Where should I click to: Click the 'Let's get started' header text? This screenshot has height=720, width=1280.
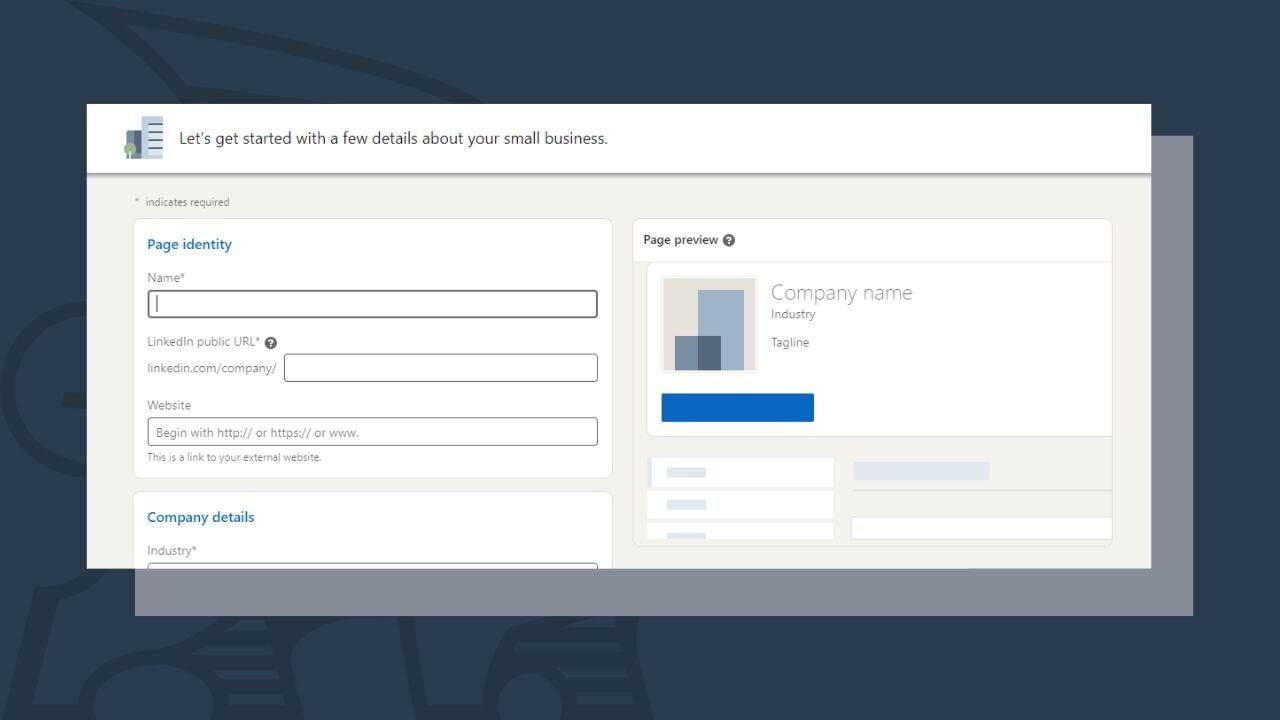pos(393,139)
